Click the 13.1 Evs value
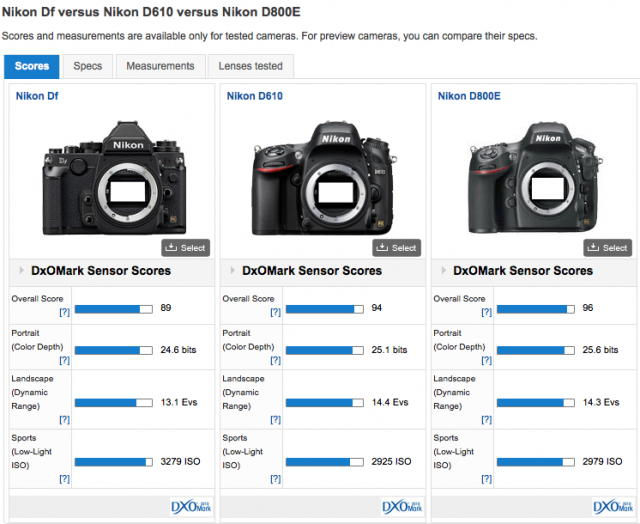Screen dimensions: 640x524 pos(179,402)
